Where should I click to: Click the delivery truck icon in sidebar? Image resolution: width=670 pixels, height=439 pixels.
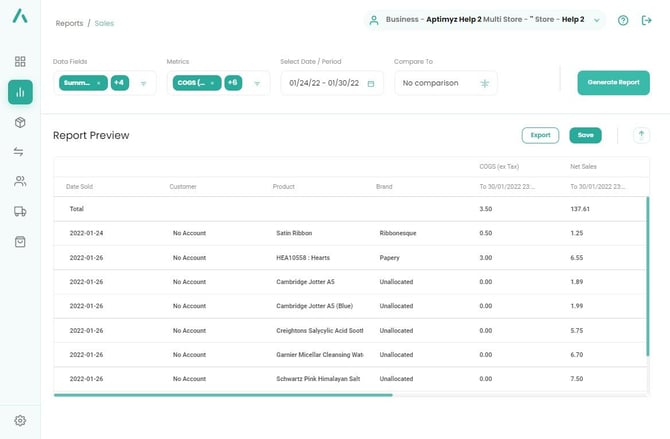[20, 212]
